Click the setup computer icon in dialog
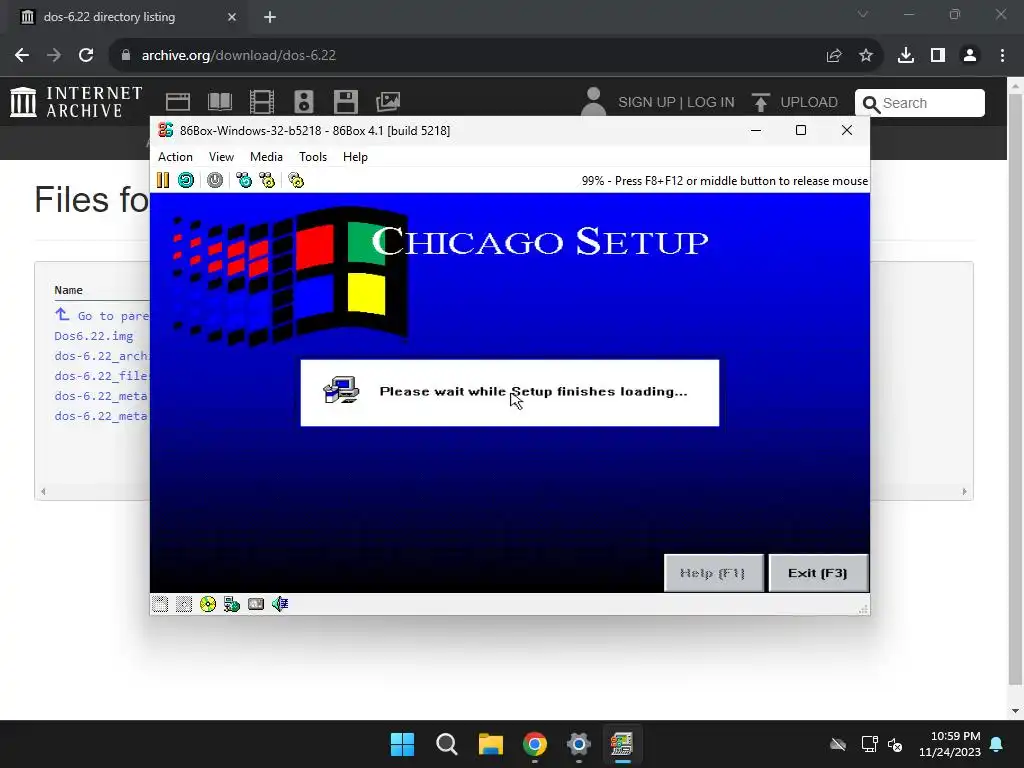This screenshot has height=768, width=1024. [341, 391]
